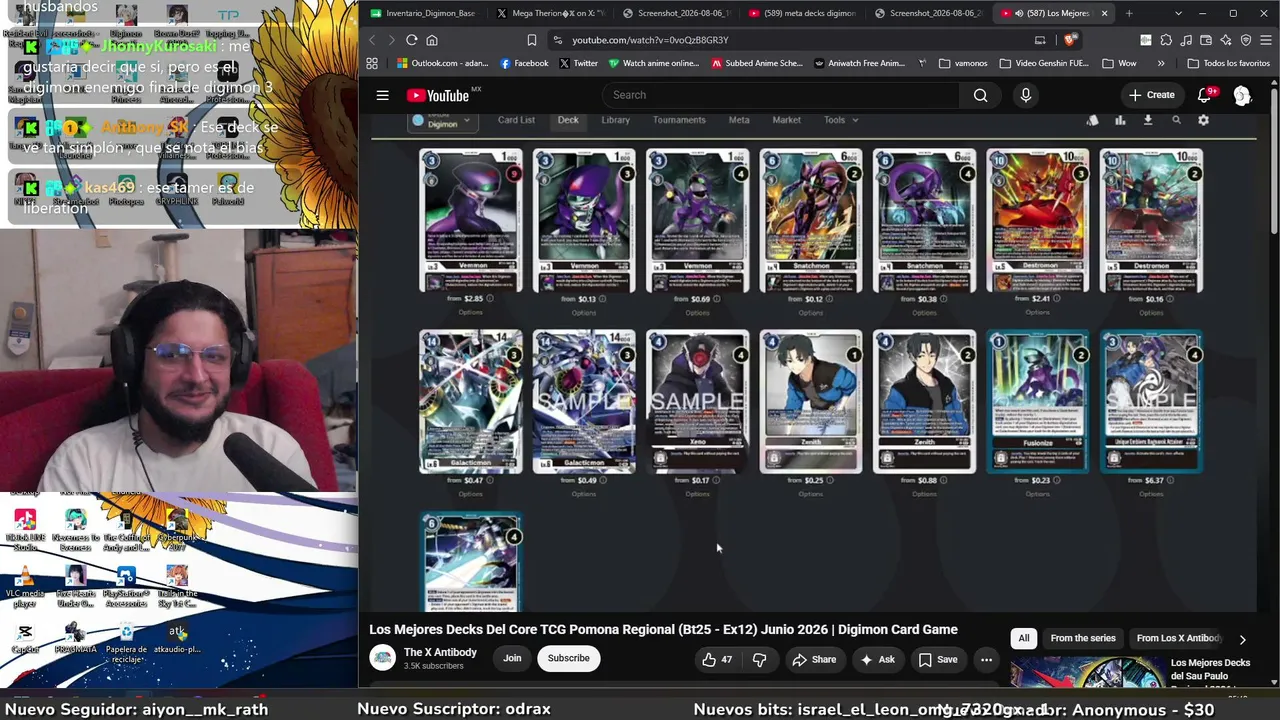
Task: Switch to the Inventario_Digimon_Base tab
Action: tap(422, 13)
